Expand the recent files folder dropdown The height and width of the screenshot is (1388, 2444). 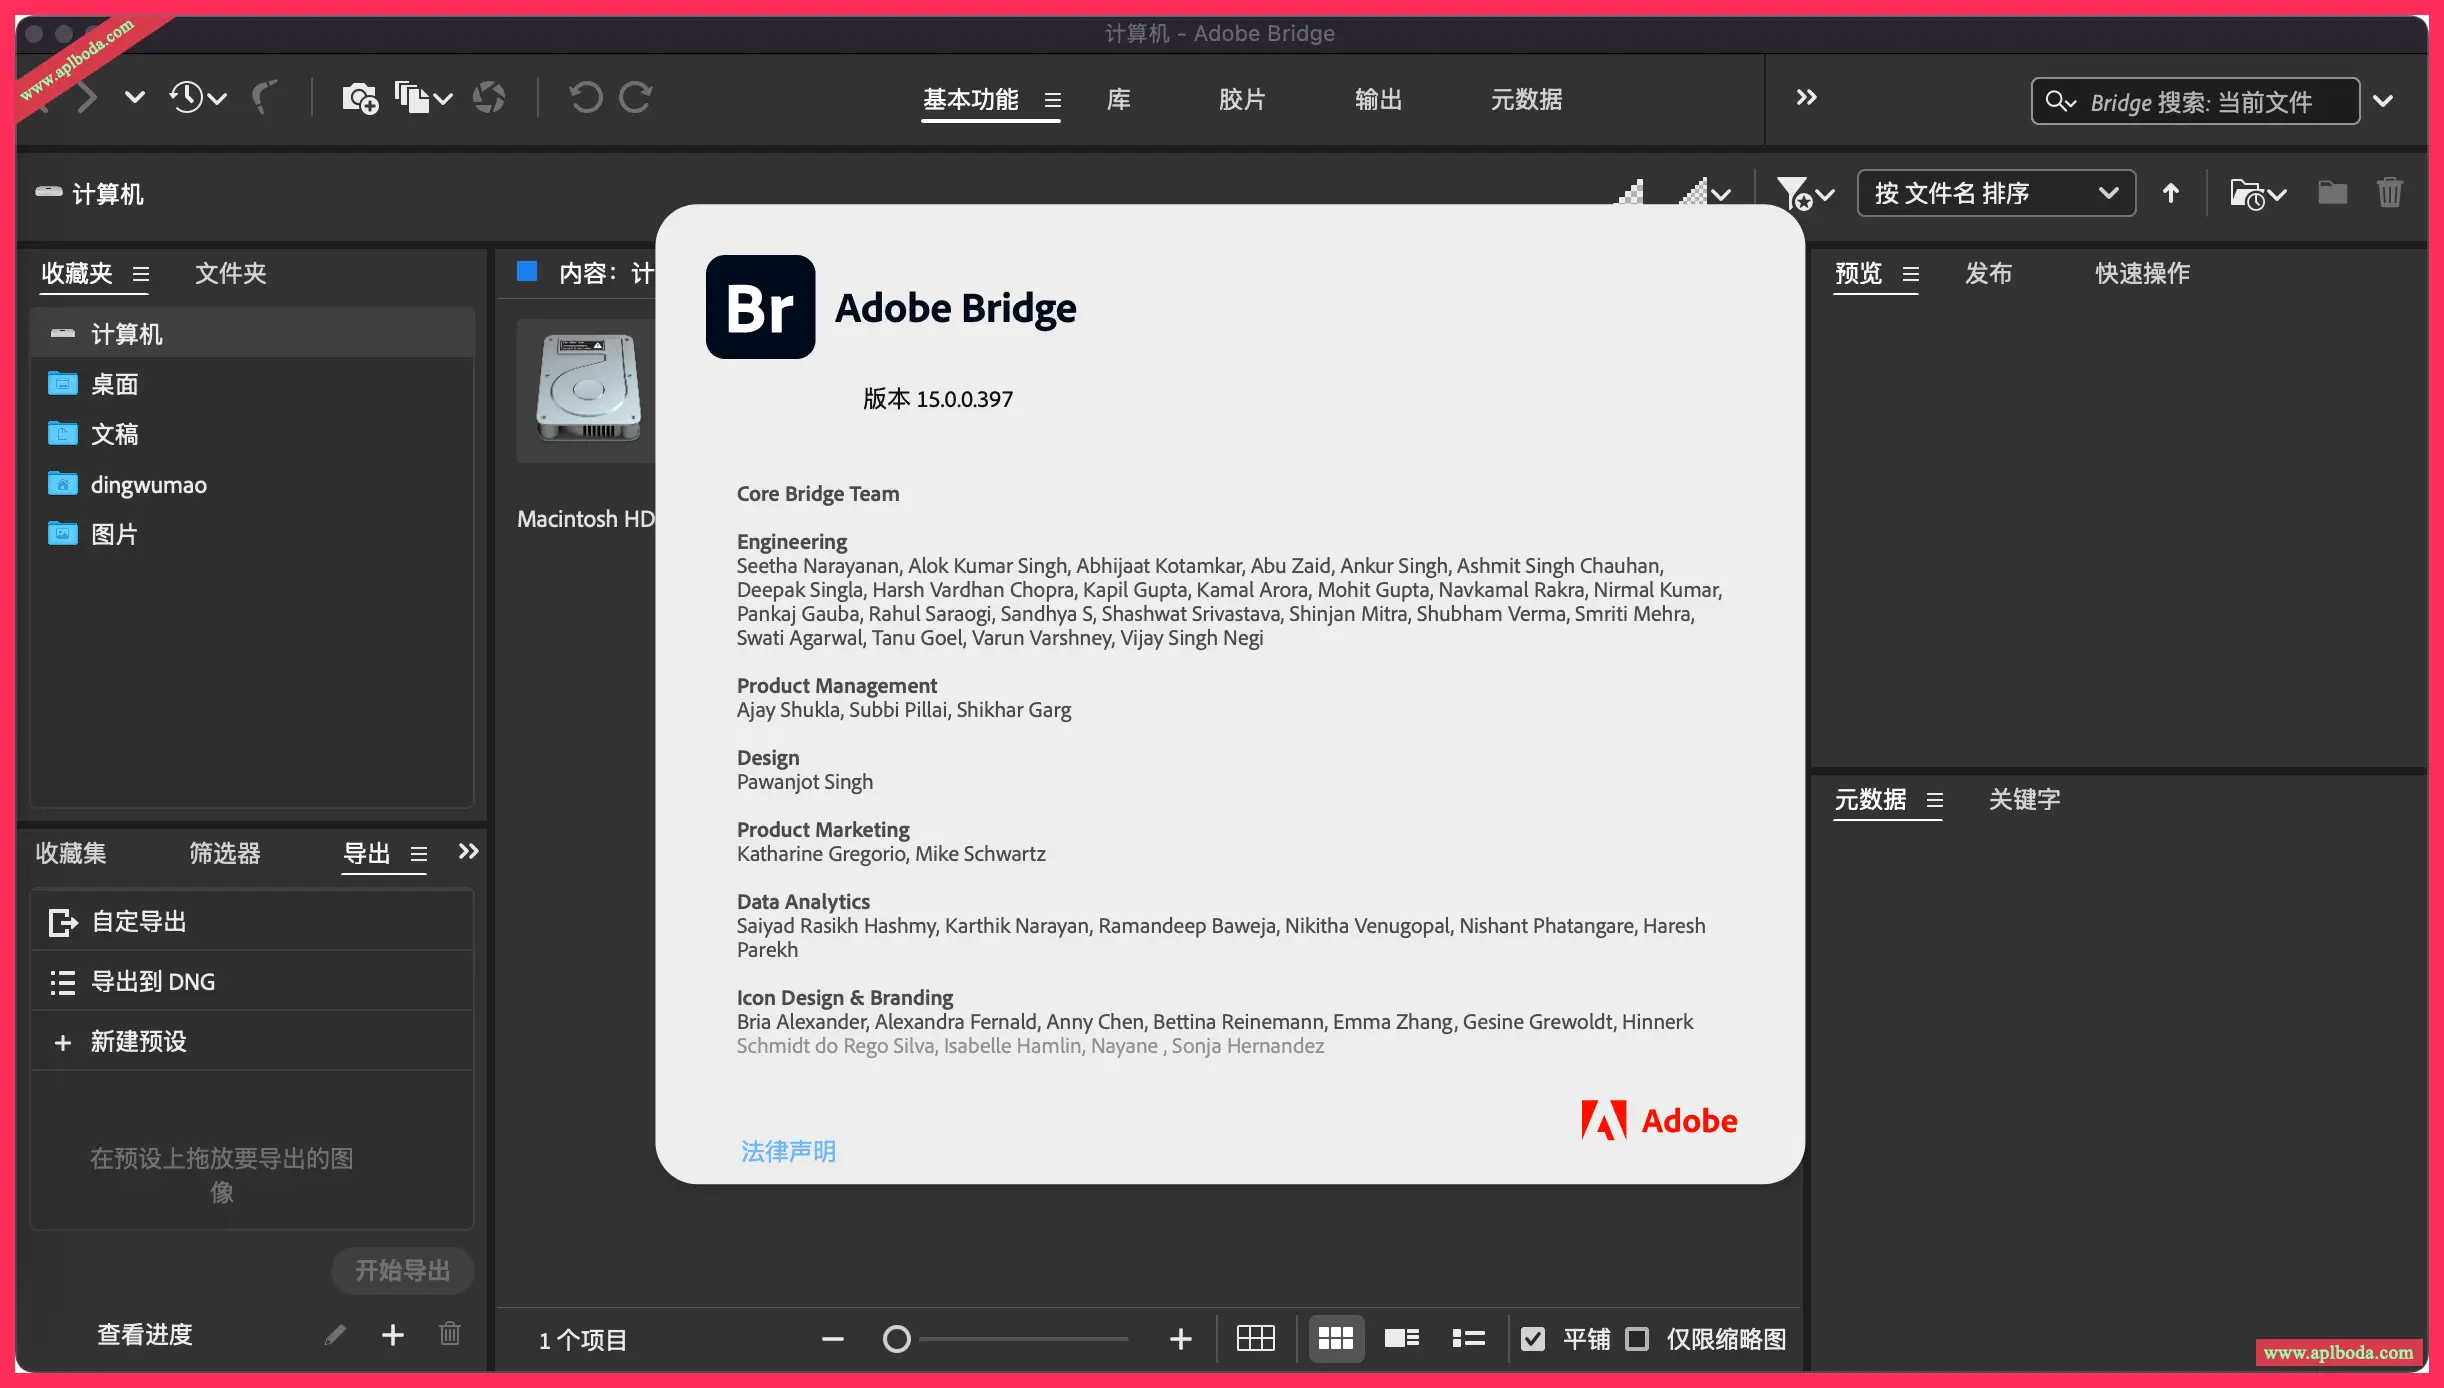[x=2255, y=192]
